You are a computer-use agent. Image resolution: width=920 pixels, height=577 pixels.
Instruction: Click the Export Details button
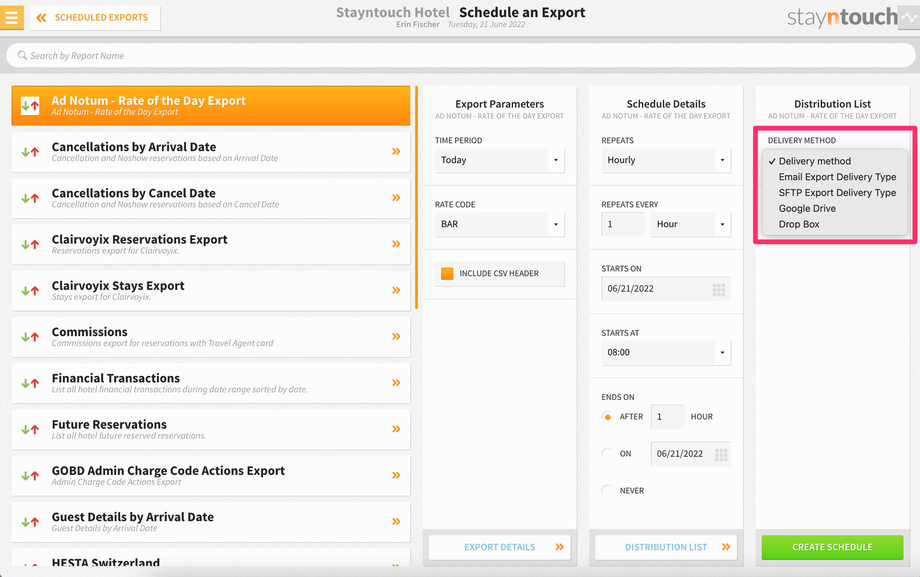pyautogui.click(x=499, y=547)
